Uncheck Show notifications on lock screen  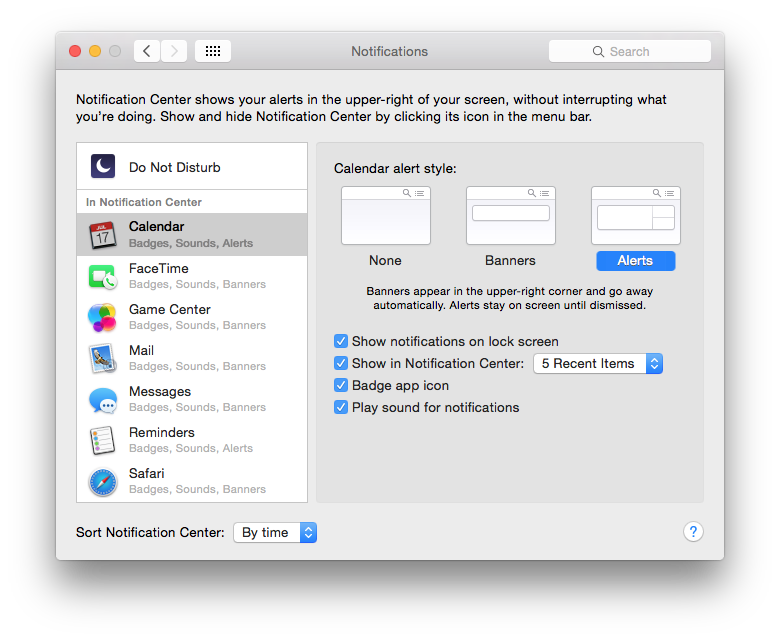[x=341, y=341]
